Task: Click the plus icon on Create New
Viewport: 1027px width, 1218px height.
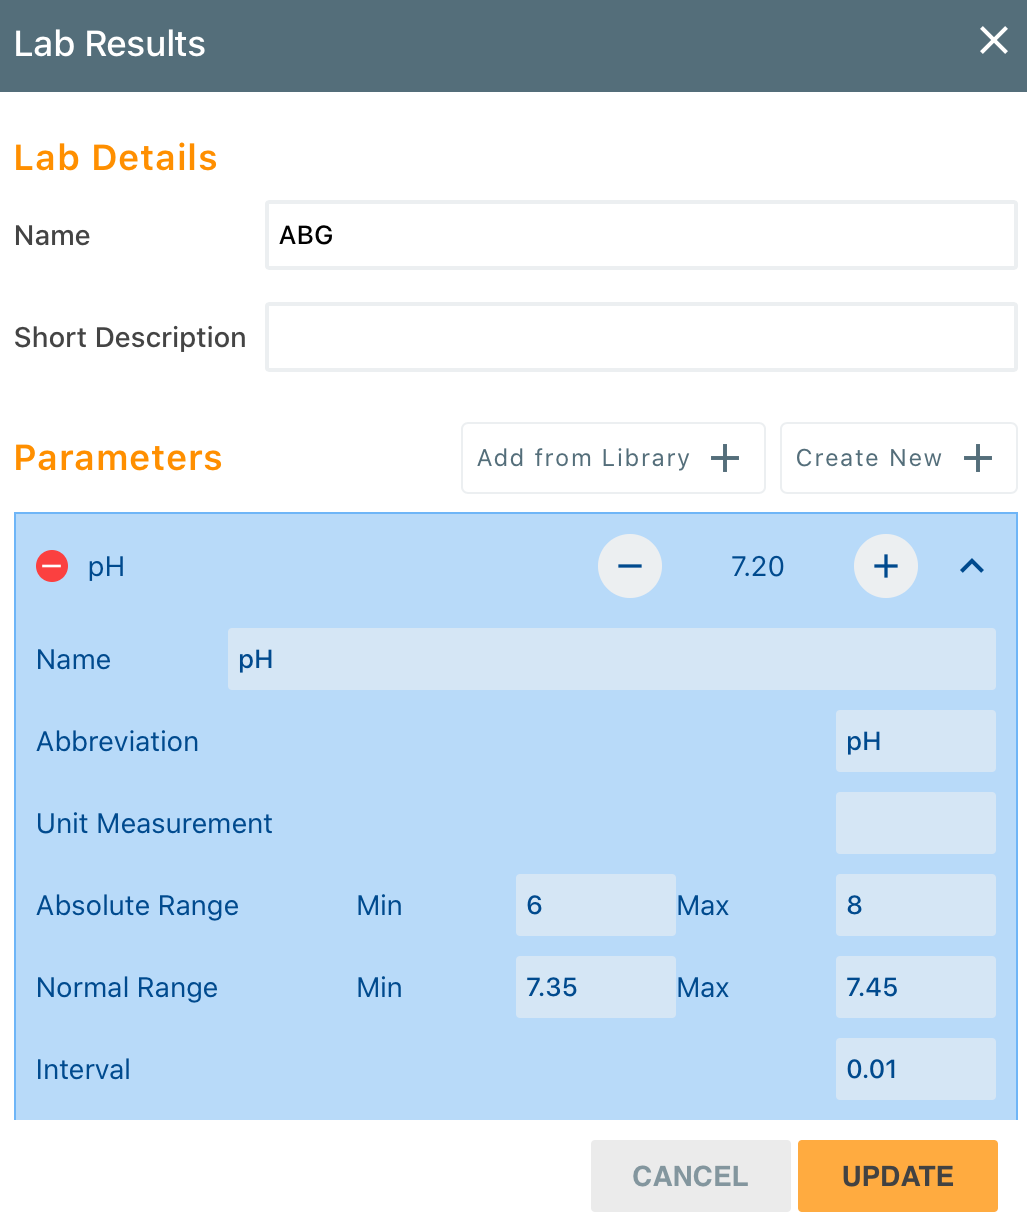Action: click(977, 458)
